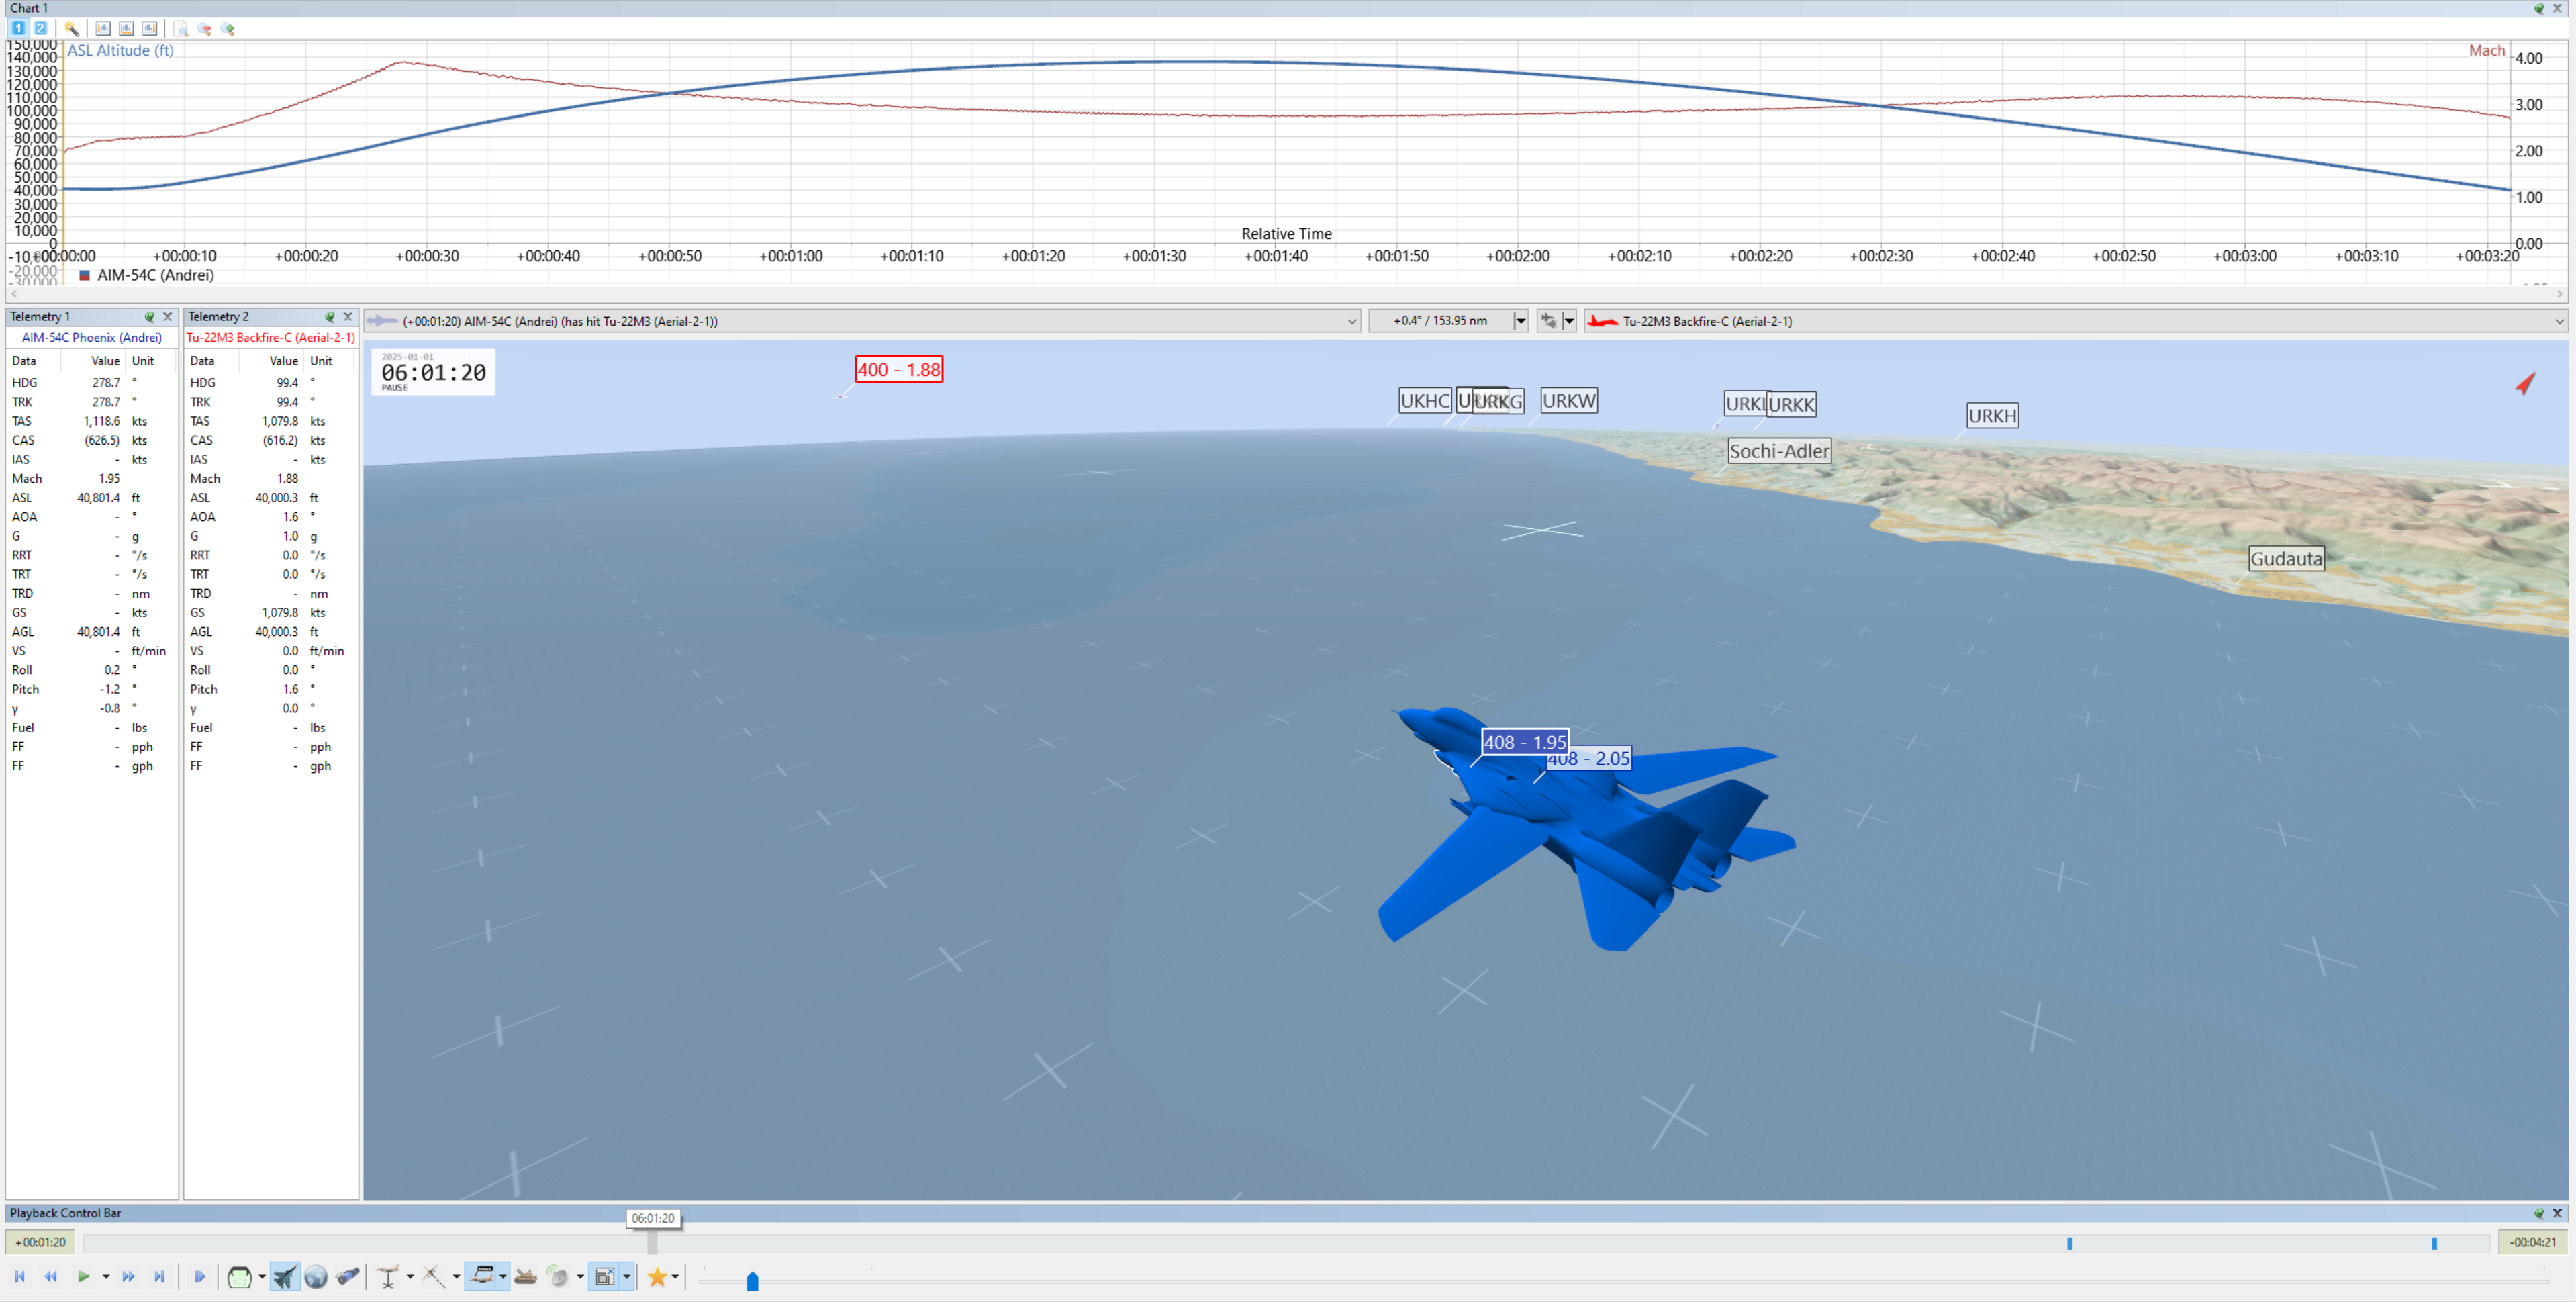This screenshot has width=2576, height=1302.
Task: Click the chart zoom in magnifier
Action: pyautogui.click(x=228, y=29)
